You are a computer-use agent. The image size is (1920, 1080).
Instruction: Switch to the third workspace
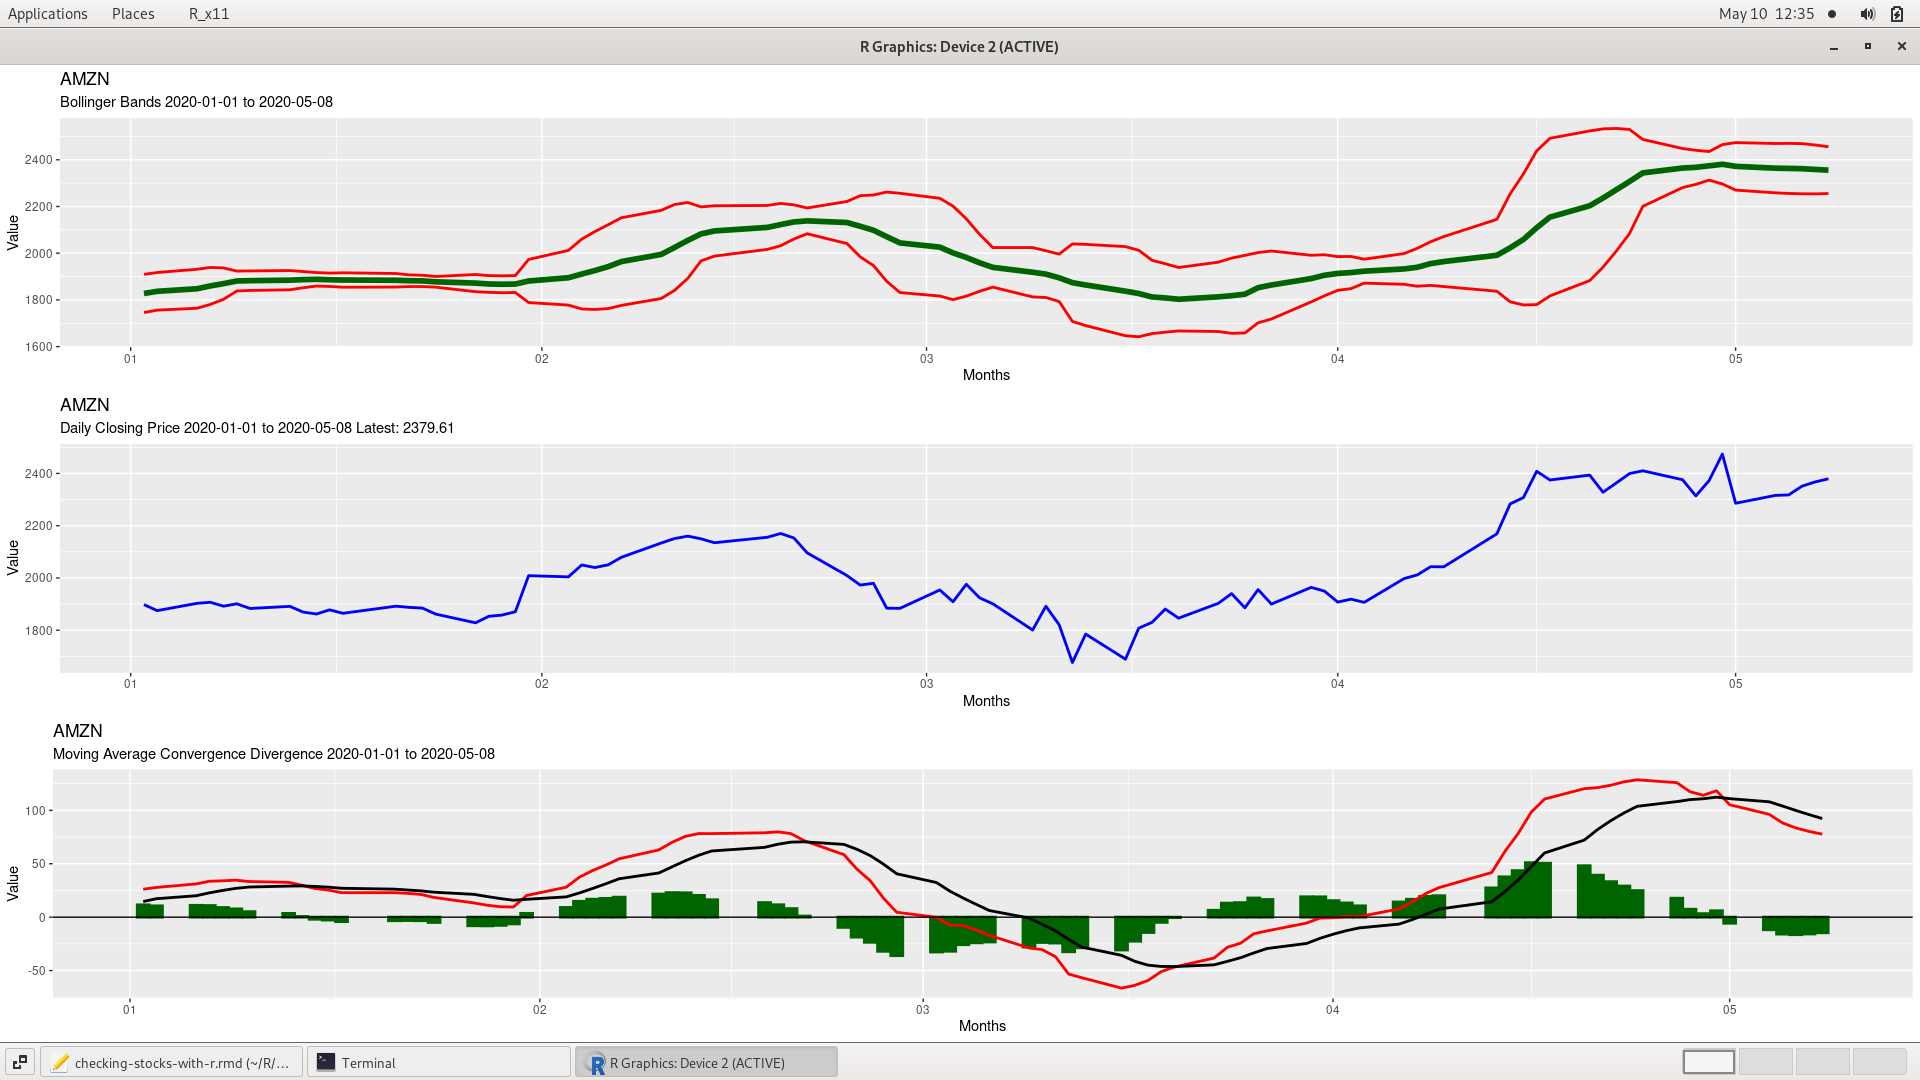1822,1061
